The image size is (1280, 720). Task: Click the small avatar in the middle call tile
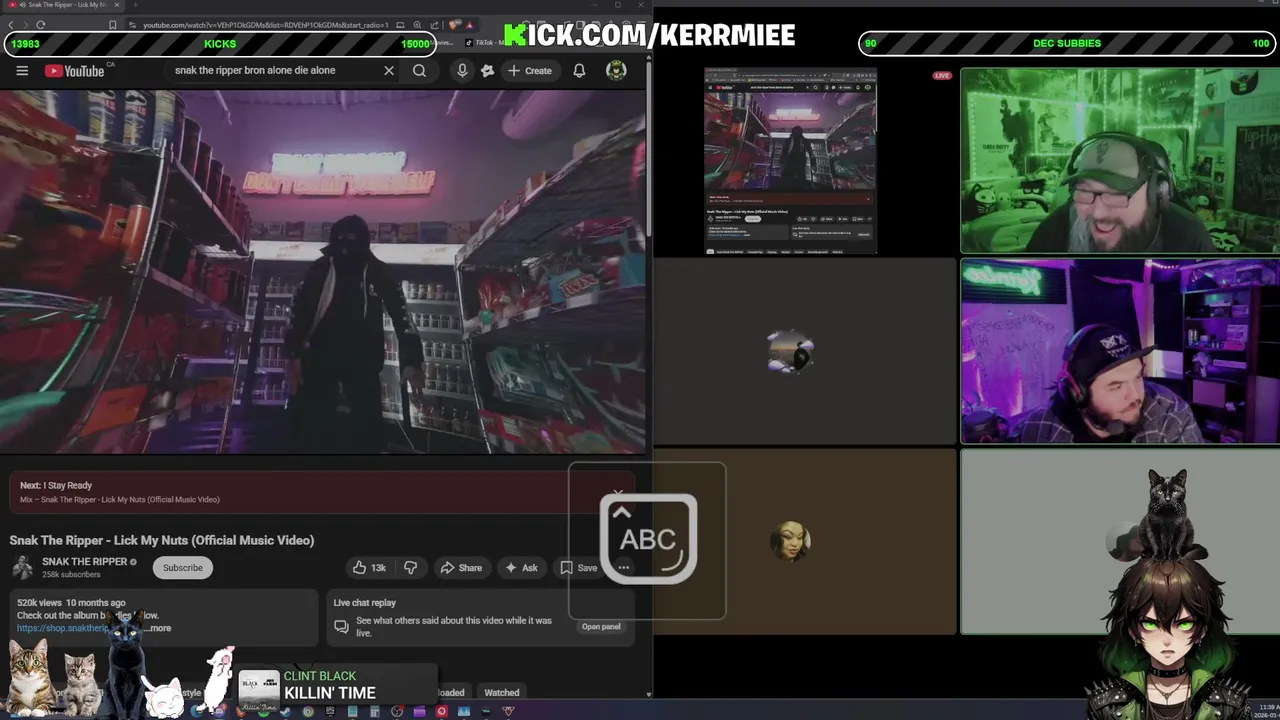[x=790, y=352]
